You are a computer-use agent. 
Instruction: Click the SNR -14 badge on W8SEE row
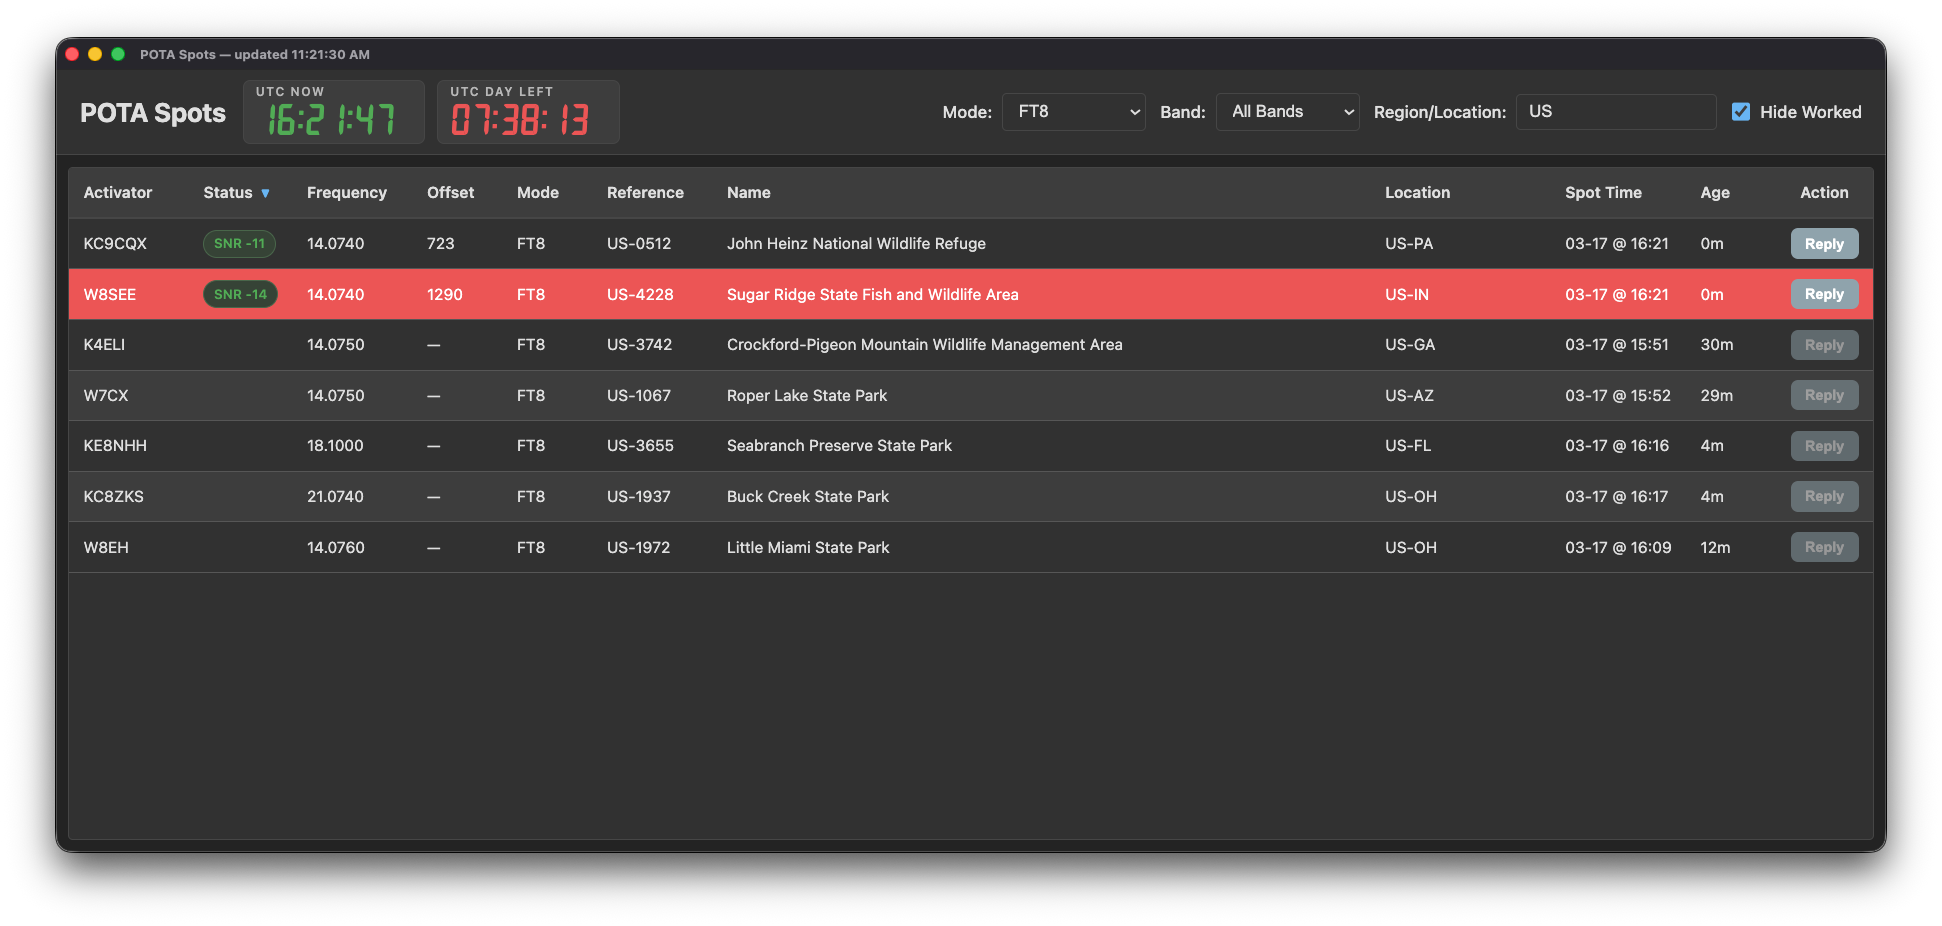(240, 295)
